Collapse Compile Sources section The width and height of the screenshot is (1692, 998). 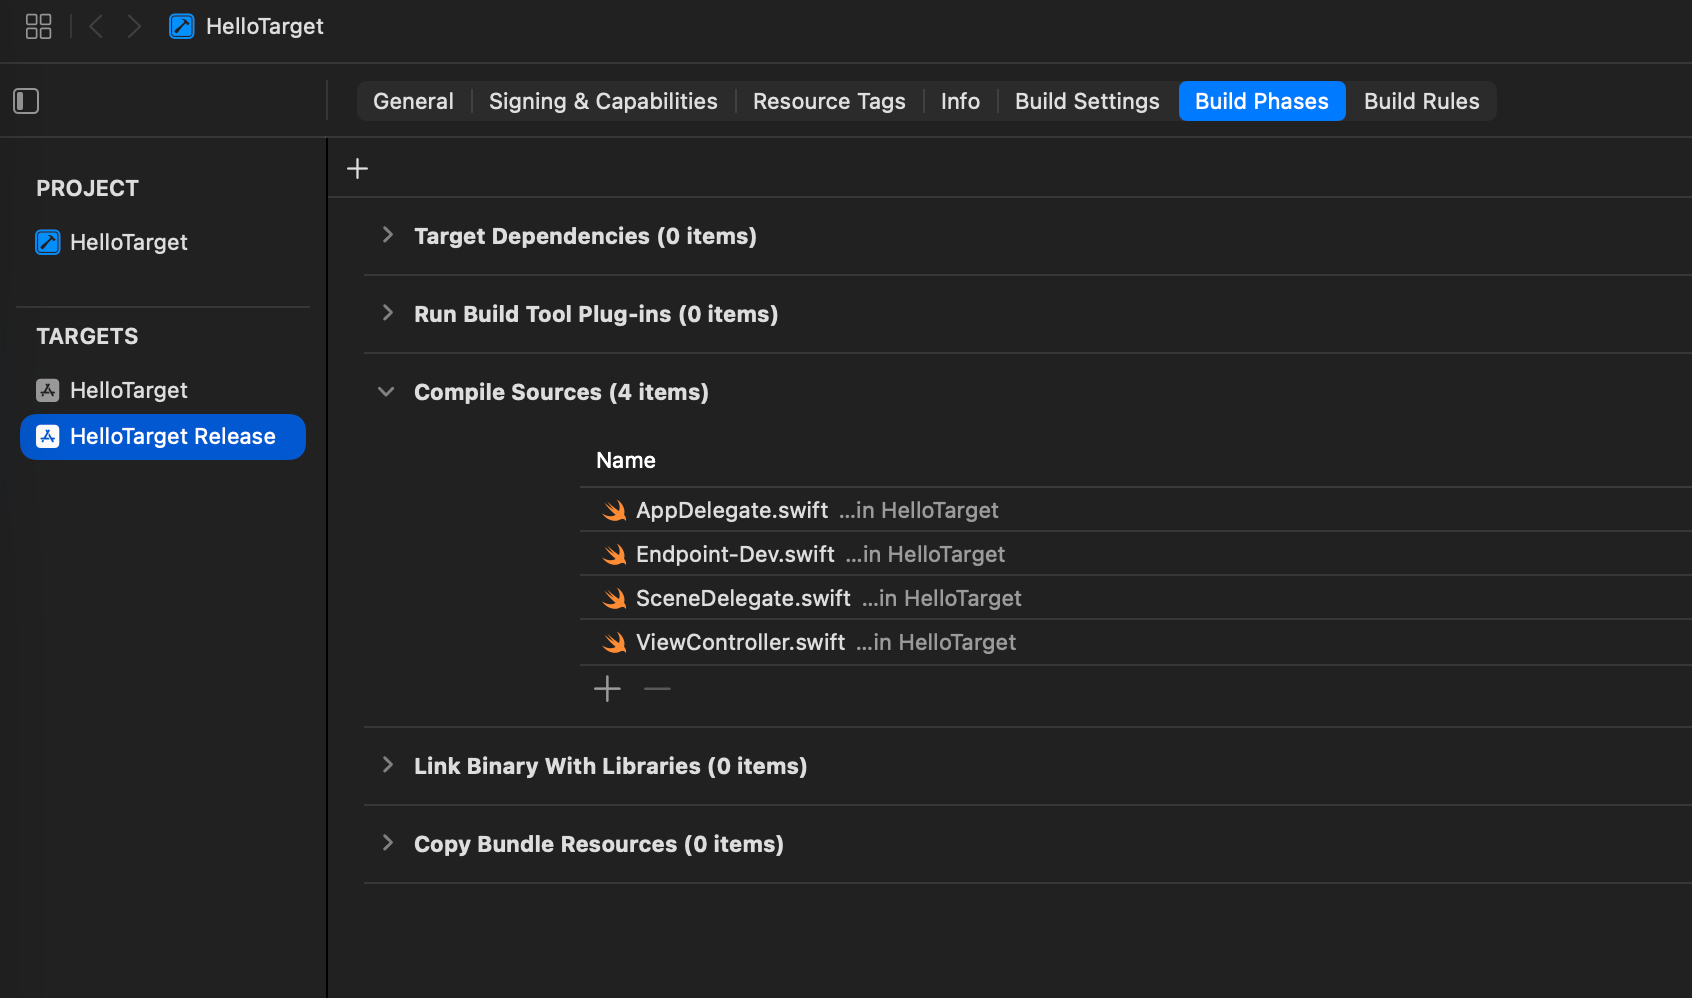[386, 392]
